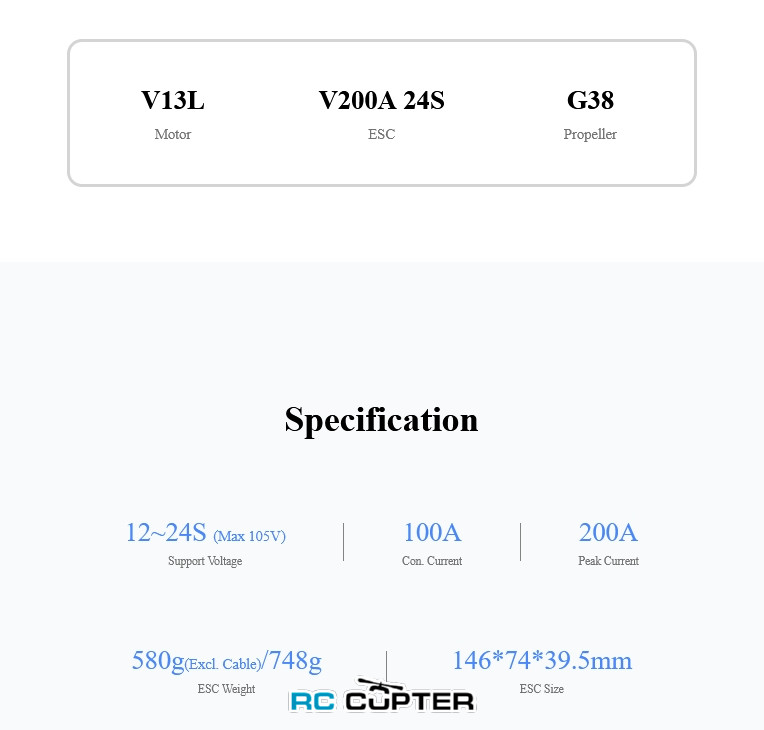
Task: Select the ESC label under V200A 24S
Action: click(x=381, y=134)
